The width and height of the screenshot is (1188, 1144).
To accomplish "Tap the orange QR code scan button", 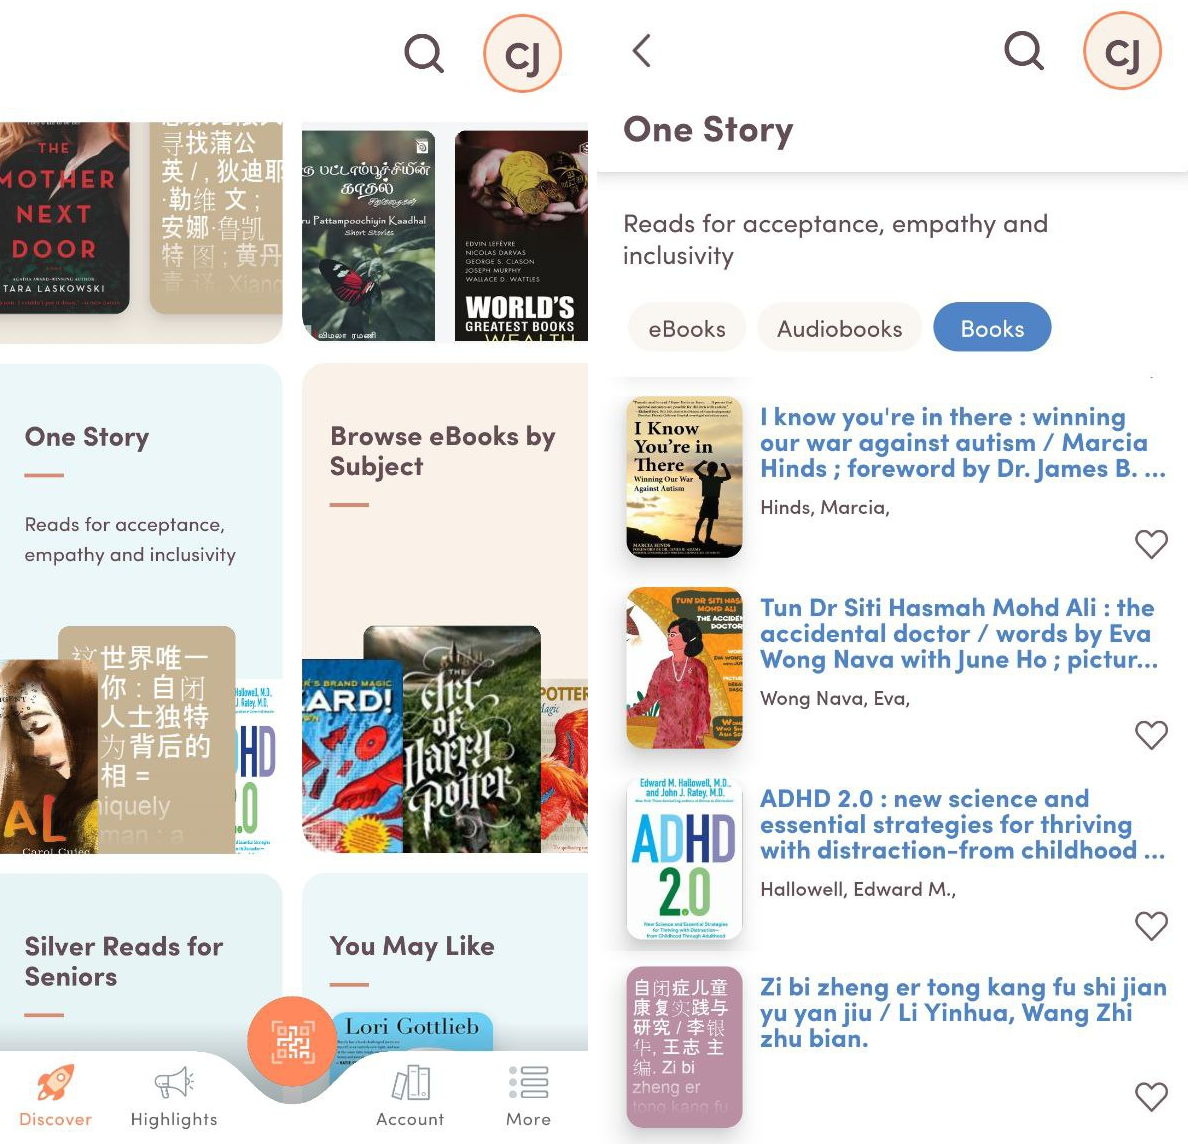I will tap(292, 1041).
